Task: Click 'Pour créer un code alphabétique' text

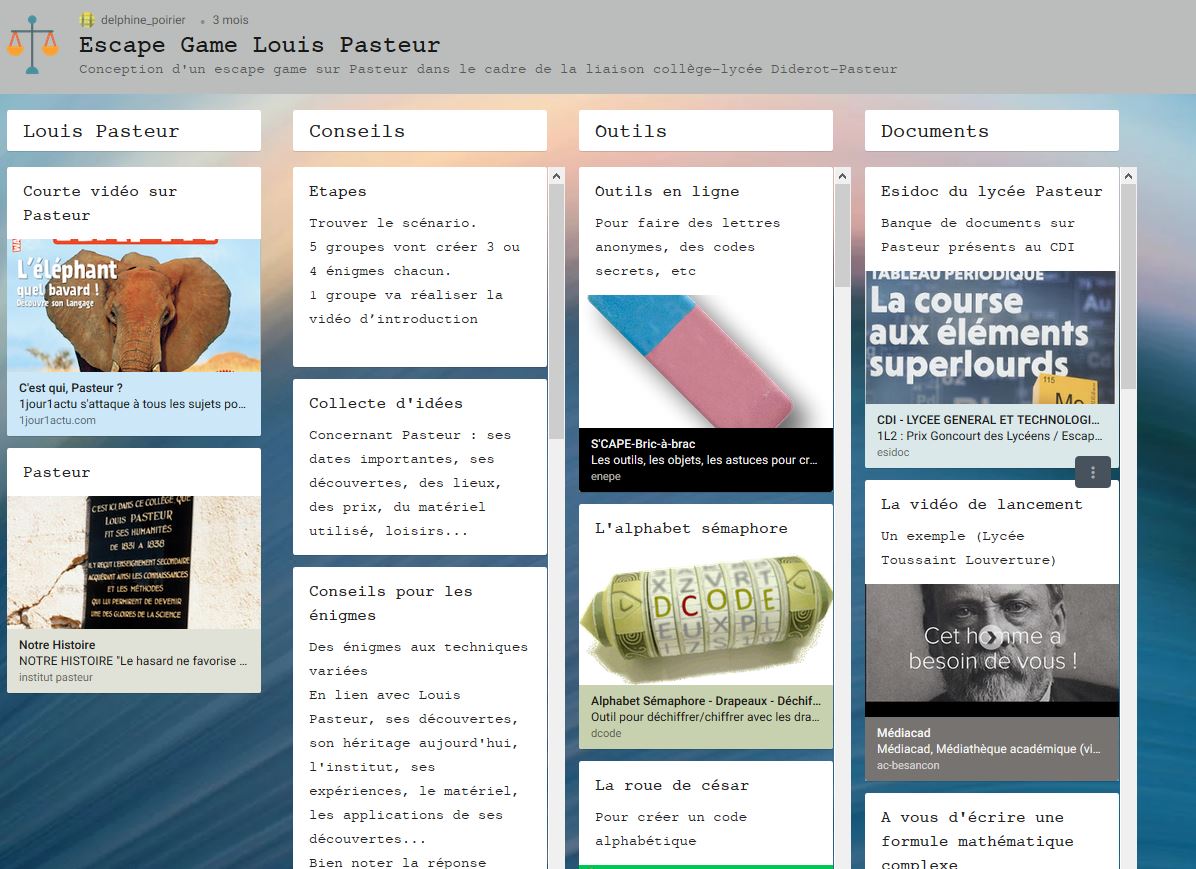Action: point(671,829)
